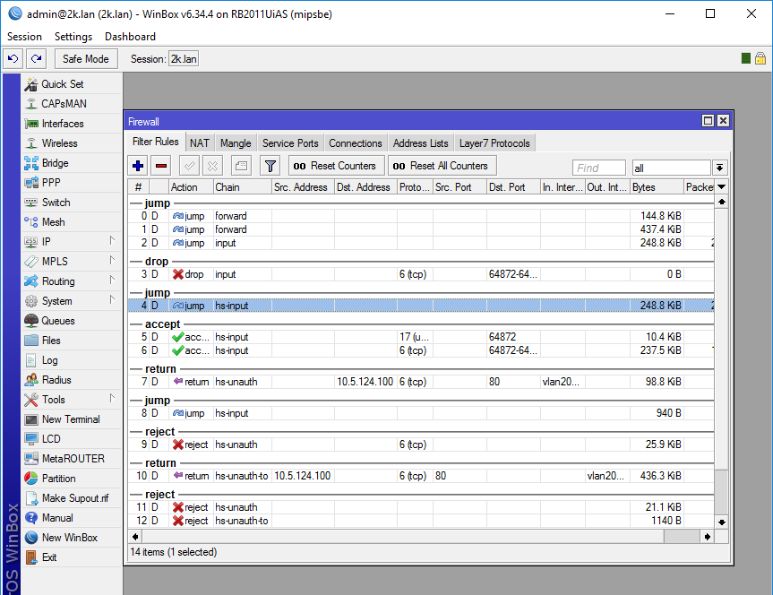Switch to the Layer7 Protocols tab

tap(494, 143)
